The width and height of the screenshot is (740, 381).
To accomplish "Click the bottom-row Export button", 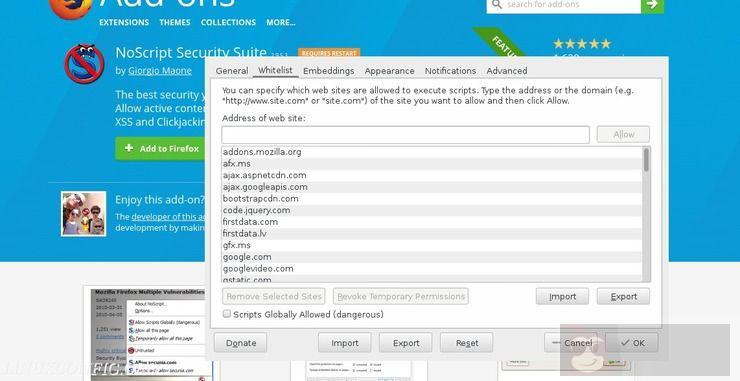I will coord(406,343).
